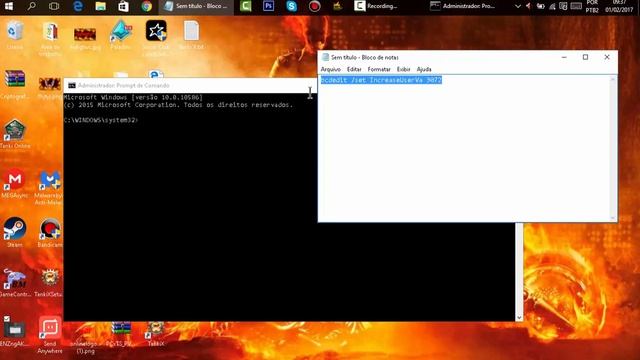Open File Explorer from the taskbar

coord(100,6)
